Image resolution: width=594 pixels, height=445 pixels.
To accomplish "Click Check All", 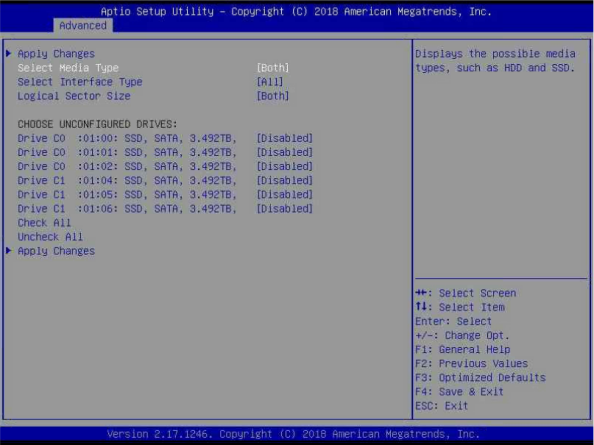I will [x=44, y=223].
